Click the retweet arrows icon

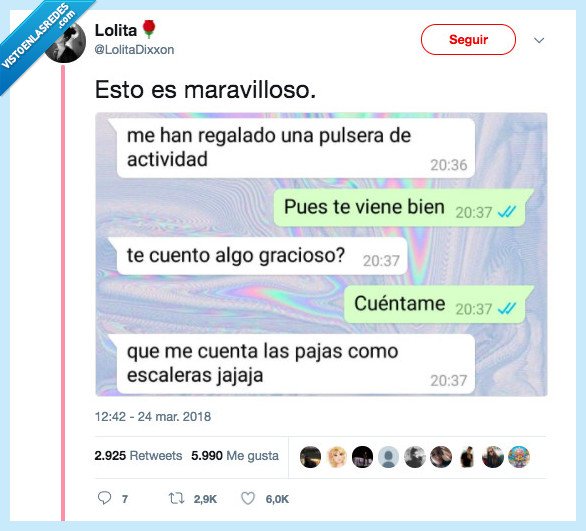(176, 498)
